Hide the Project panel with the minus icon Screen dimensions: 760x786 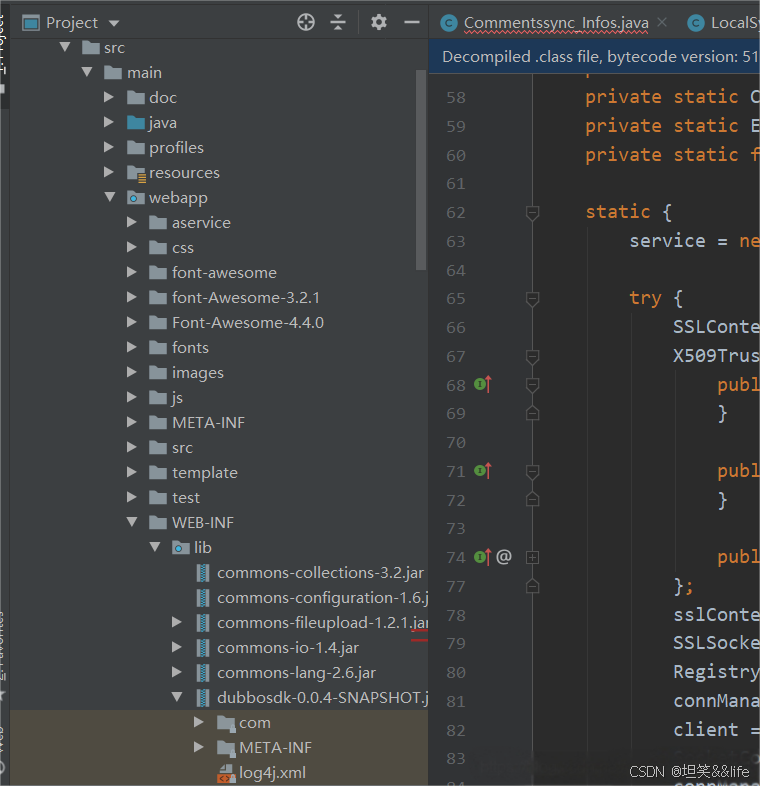pos(412,23)
